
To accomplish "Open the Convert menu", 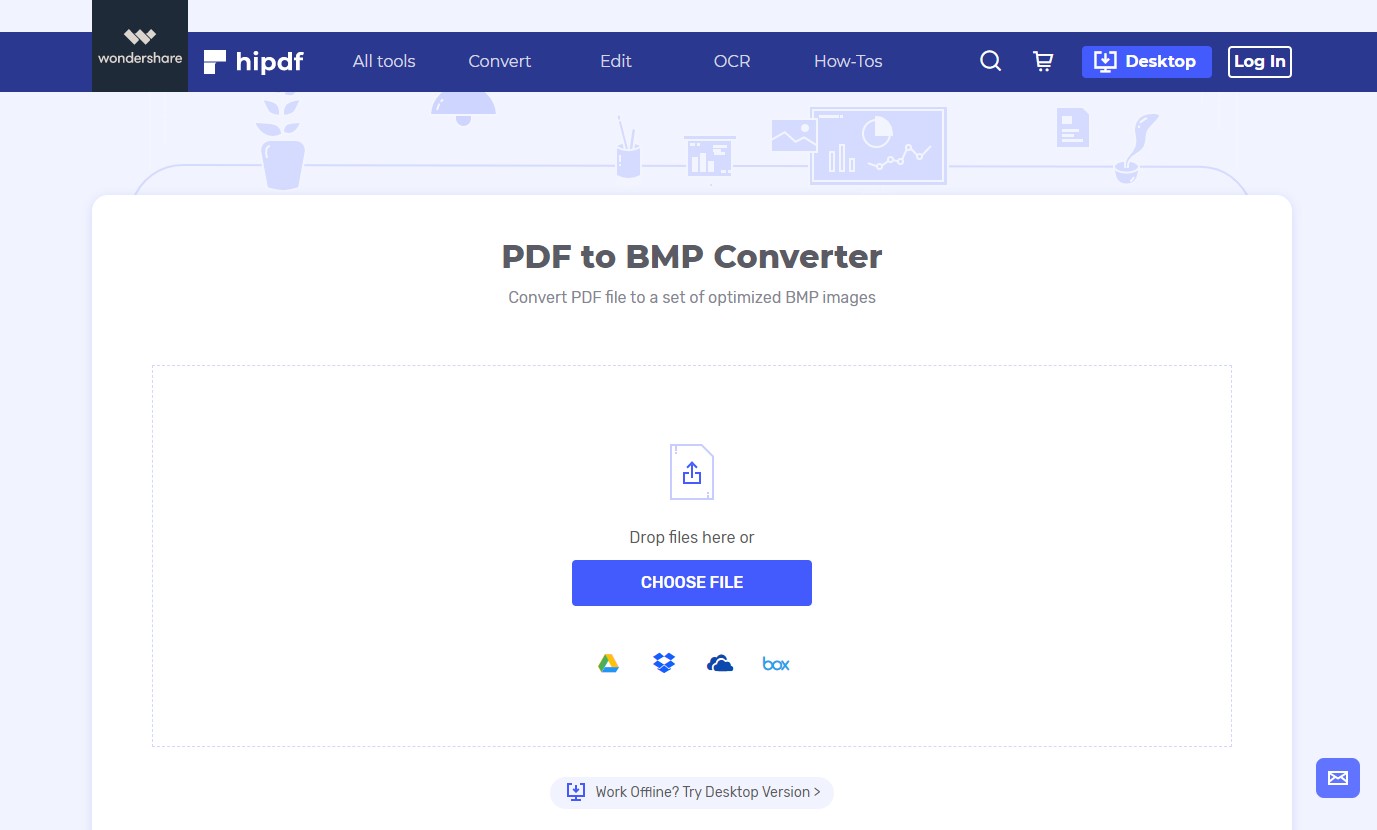I will [500, 62].
